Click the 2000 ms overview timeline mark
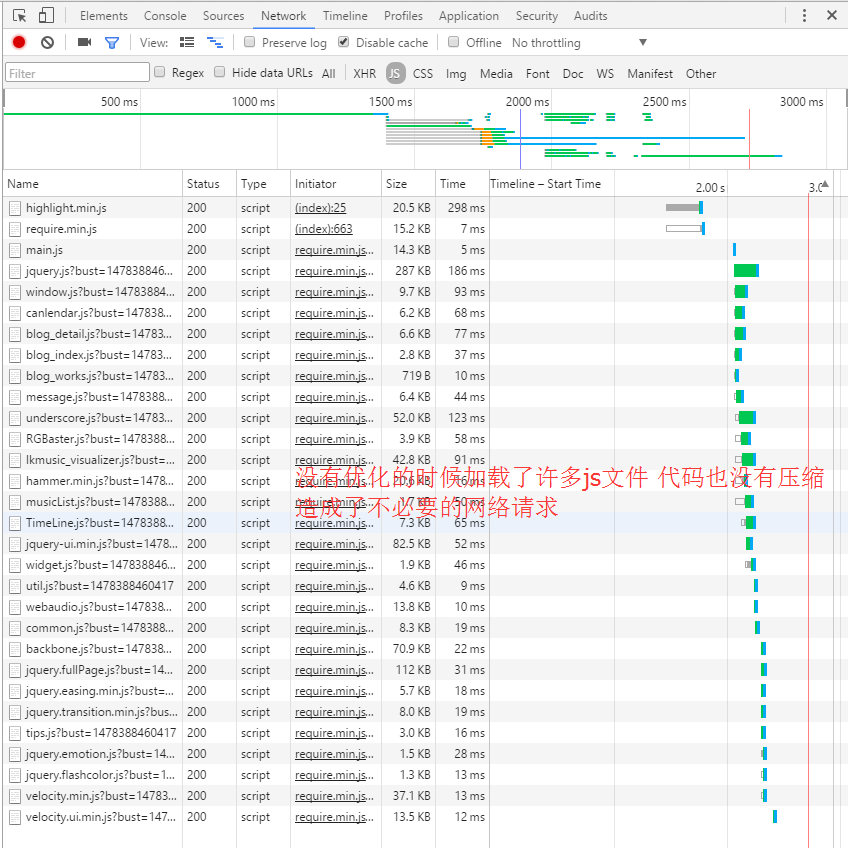 pos(526,102)
